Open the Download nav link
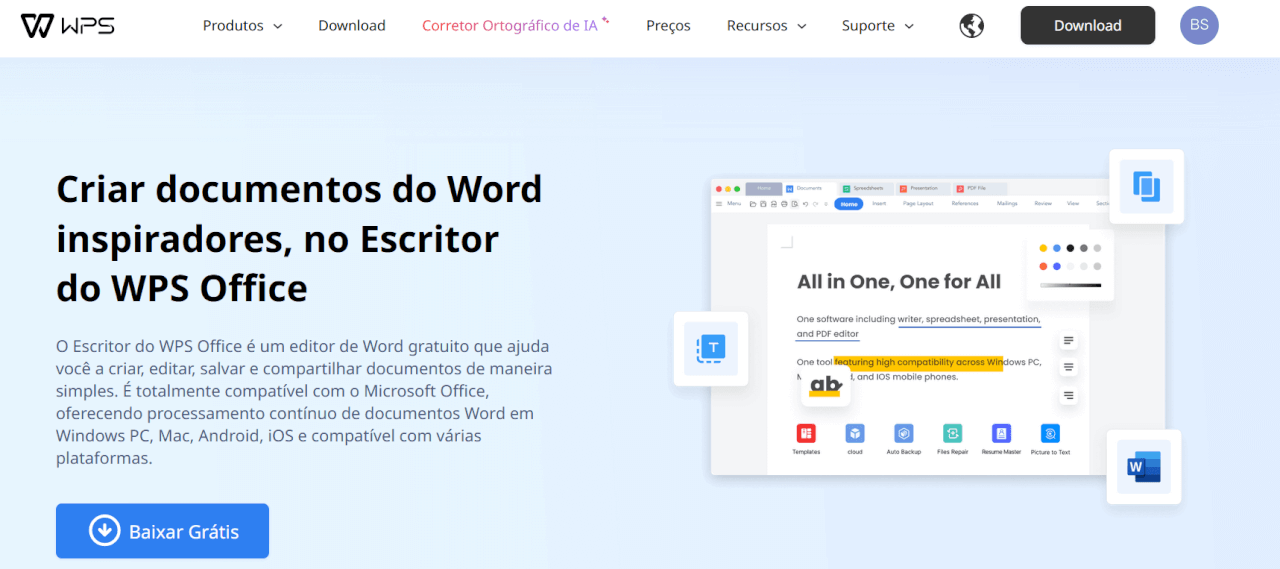1280x569 pixels. coord(352,26)
